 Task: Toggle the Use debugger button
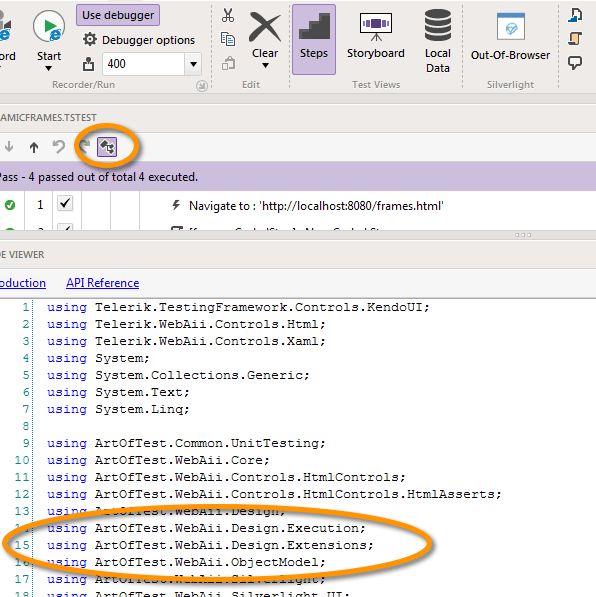(x=118, y=15)
